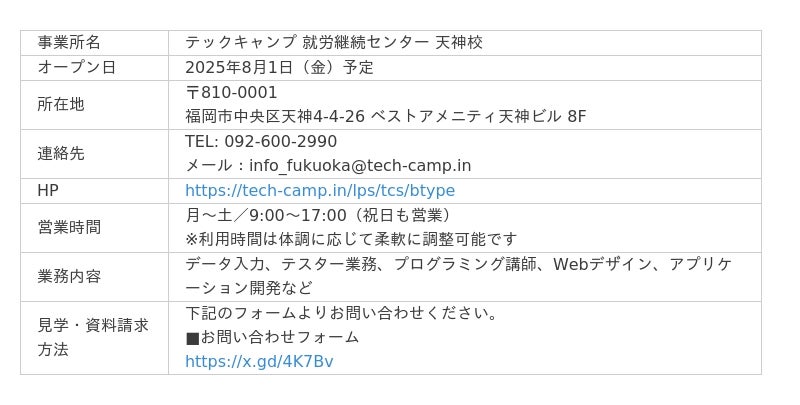Select the 所在地 label cell
The image size is (800, 405).
coord(94,105)
